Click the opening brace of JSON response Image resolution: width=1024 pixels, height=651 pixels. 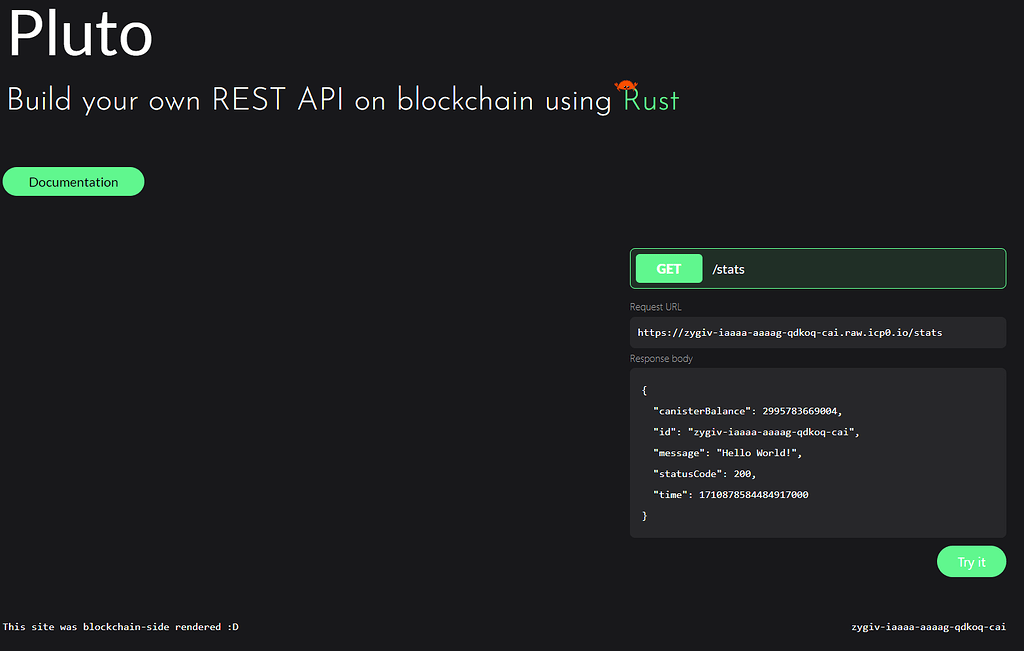(x=645, y=390)
